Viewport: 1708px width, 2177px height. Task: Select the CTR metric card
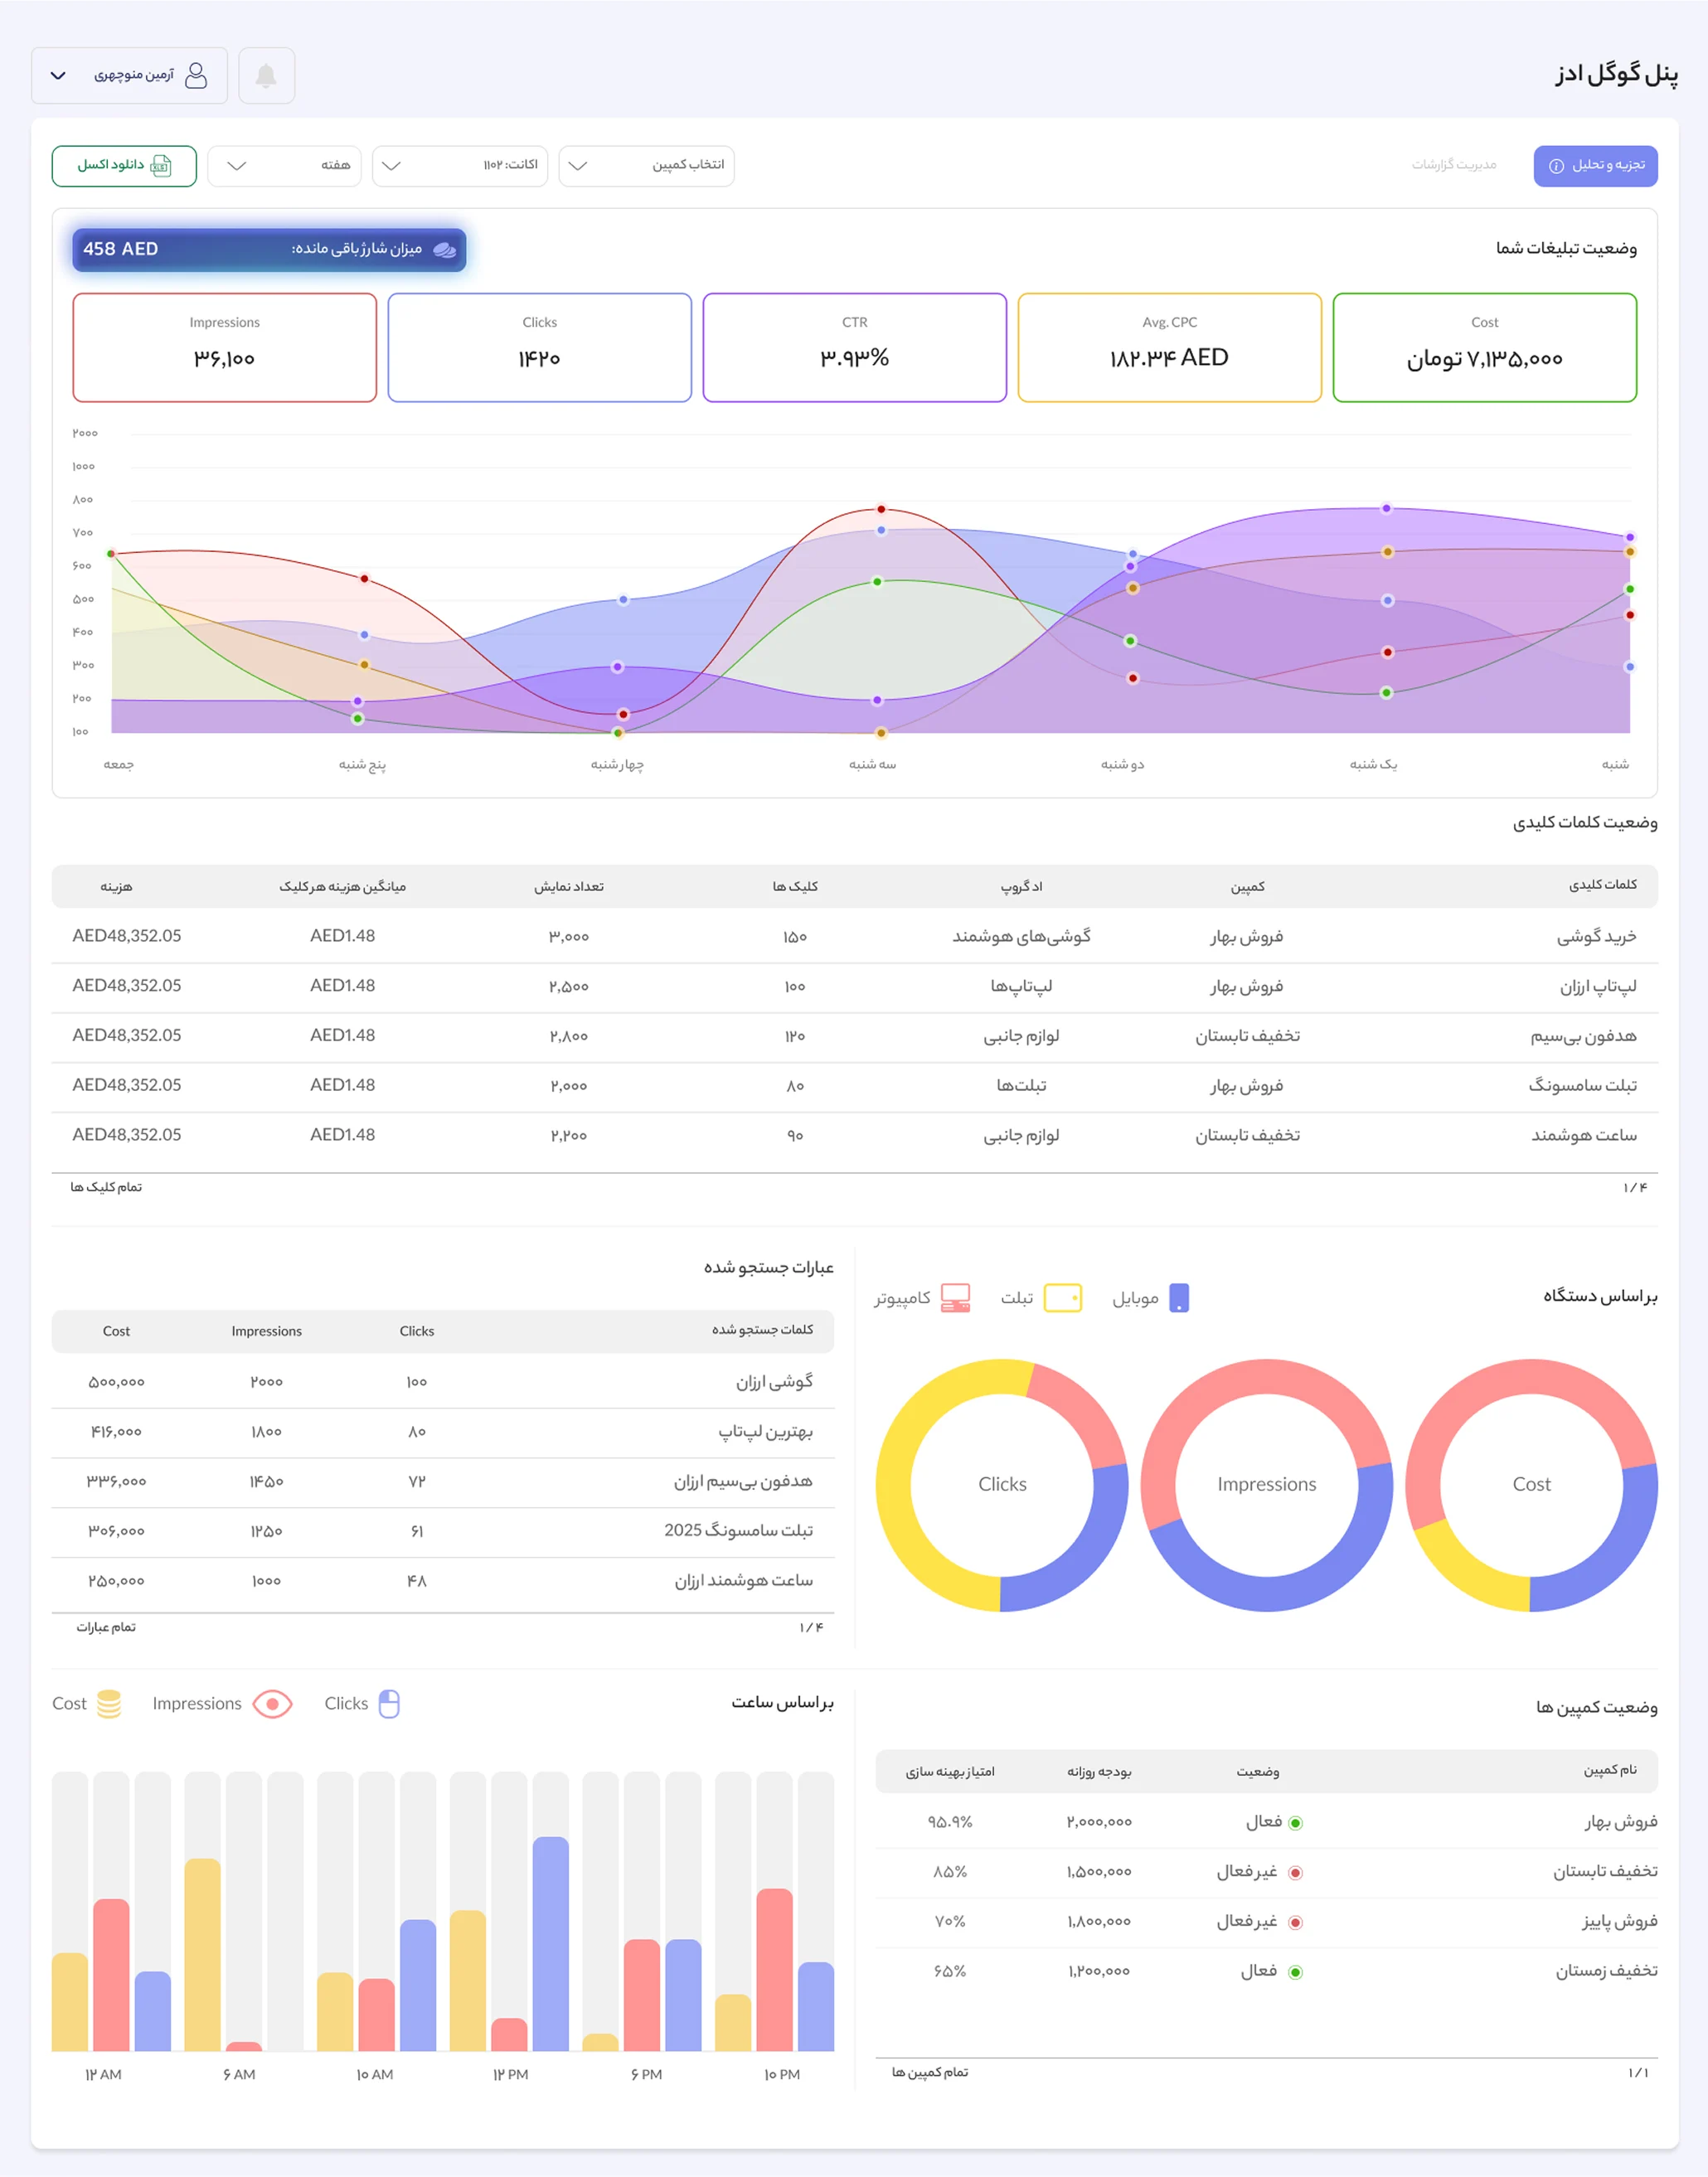click(854, 347)
